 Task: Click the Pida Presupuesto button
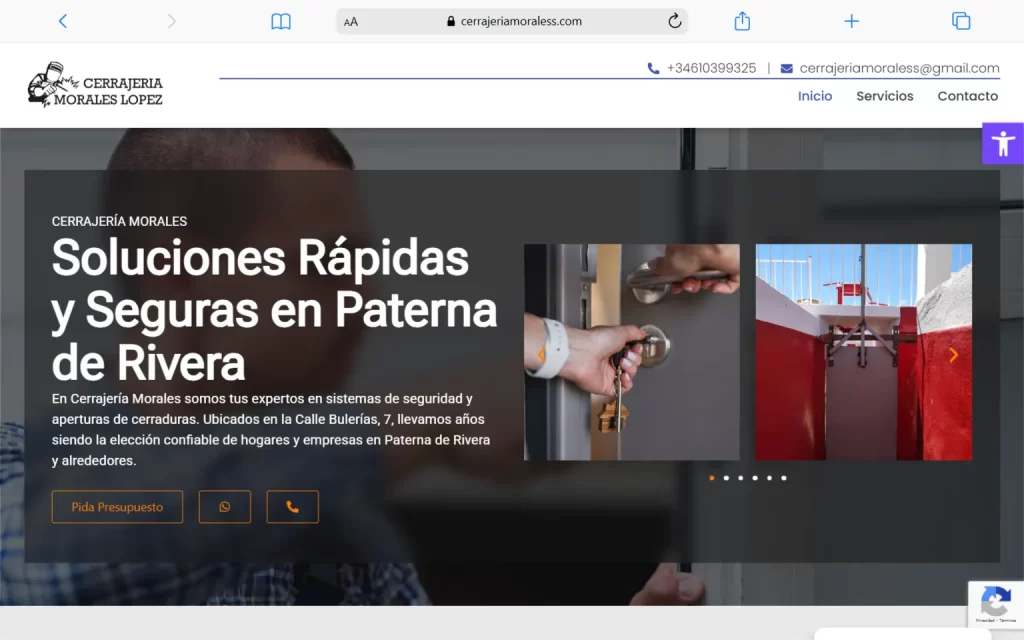pyautogui.click(x=117, y=507)
